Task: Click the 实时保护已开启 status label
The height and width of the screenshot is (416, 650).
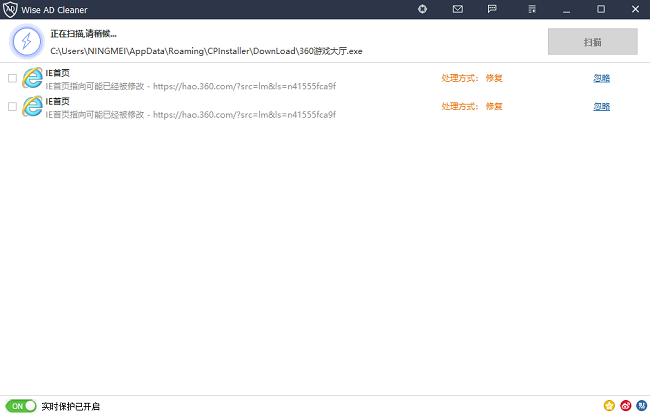Action: [x=70, y=406]
